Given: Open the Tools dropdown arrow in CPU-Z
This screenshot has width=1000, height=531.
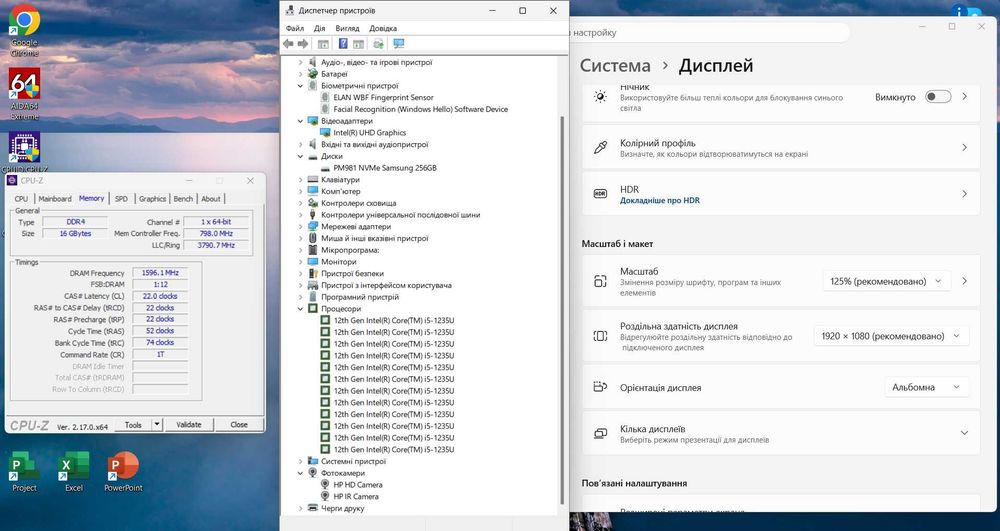Looking at the screenshot, I should 158,425.
